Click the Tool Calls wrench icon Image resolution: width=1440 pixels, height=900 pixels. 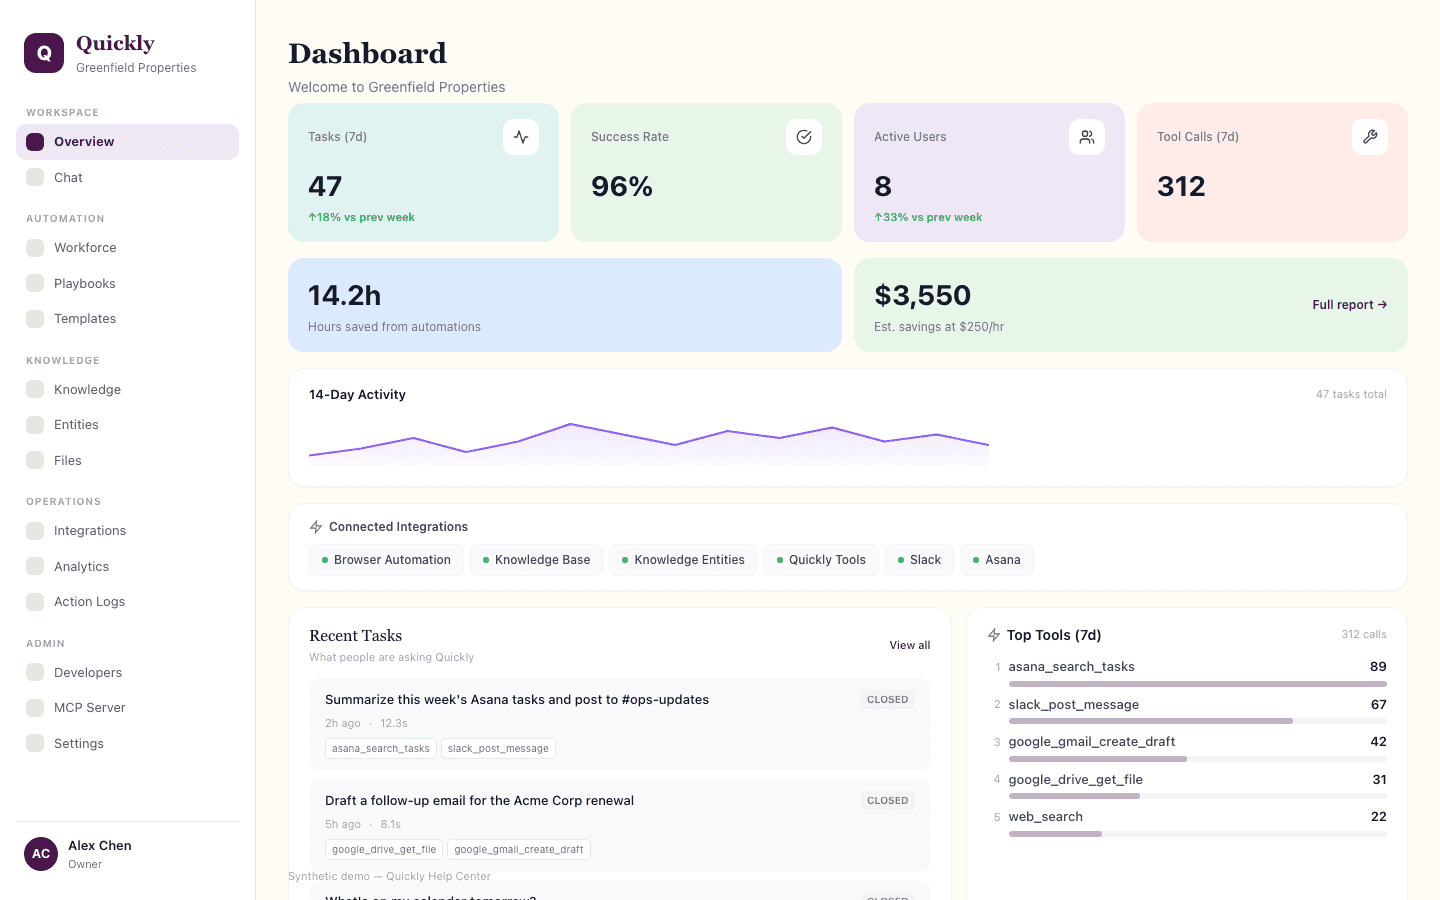[x=1370, y=137]
